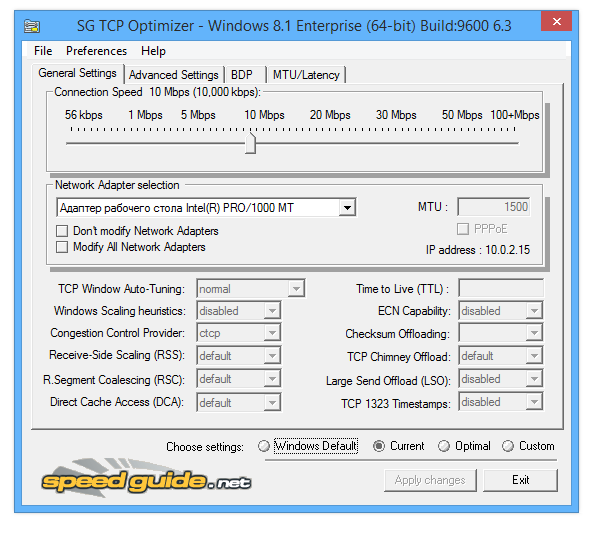
Task: Click the speedguide.net logo
Action: coord(146,478)
